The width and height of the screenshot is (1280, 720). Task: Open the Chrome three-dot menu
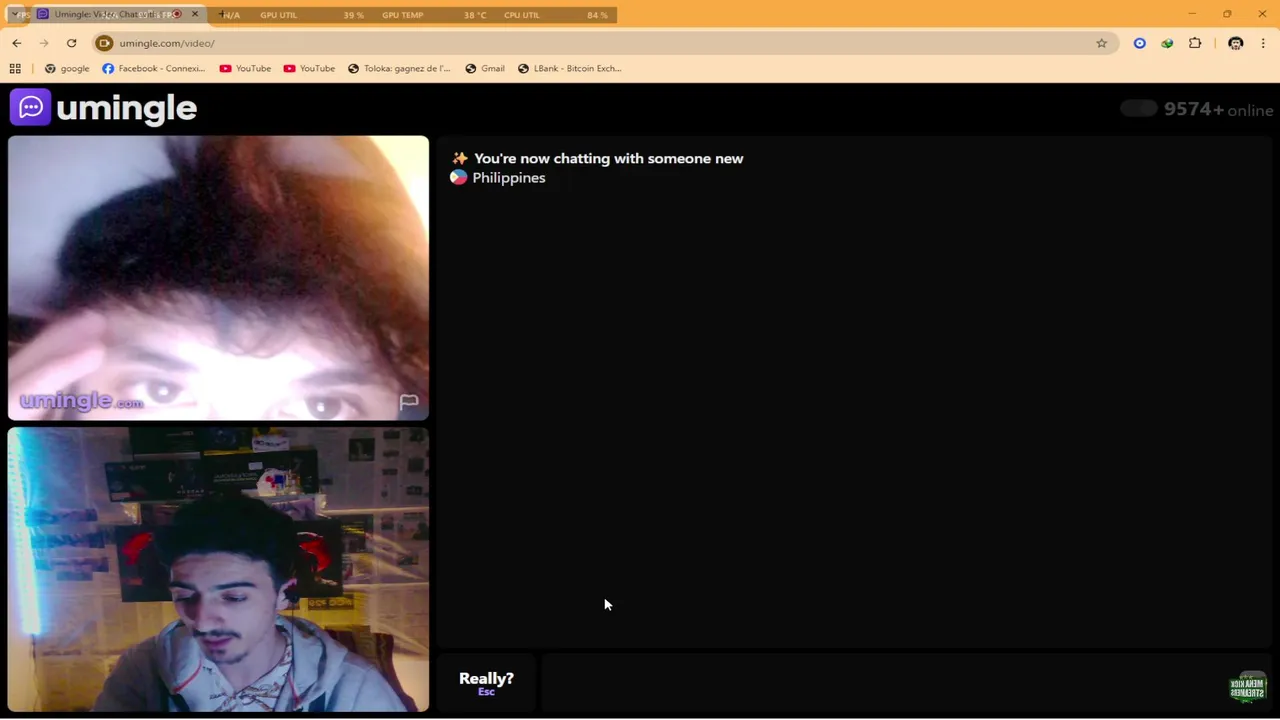pos(1263,43)
